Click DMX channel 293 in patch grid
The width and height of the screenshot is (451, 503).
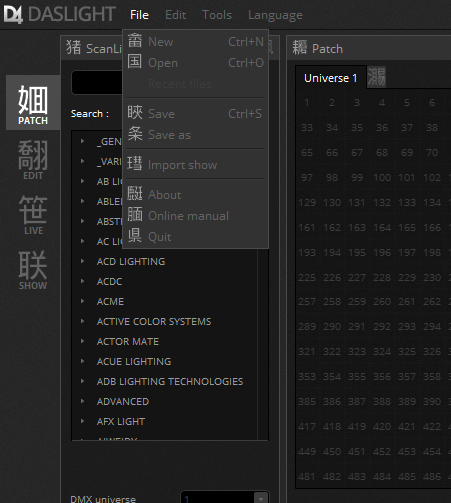tap(407, 326)
